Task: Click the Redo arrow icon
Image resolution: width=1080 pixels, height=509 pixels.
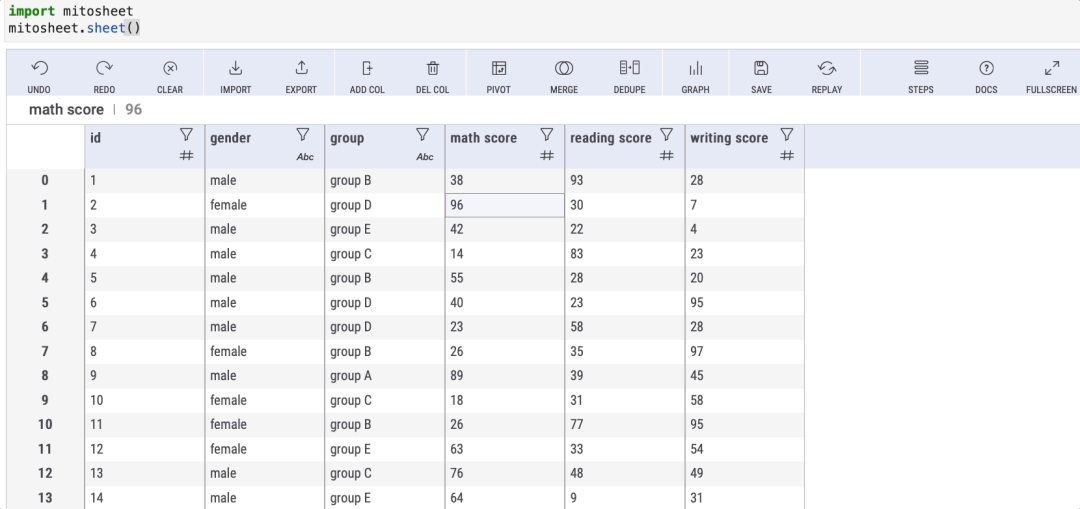Action: click(104, 69)
